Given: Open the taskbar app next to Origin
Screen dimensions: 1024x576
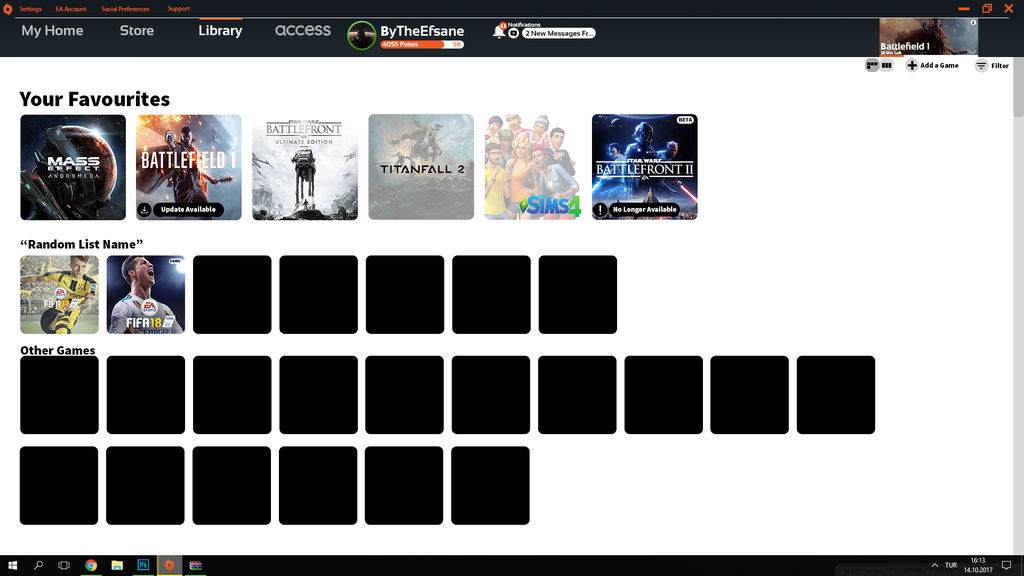Looking at the screenshot, I should (195, 566).
